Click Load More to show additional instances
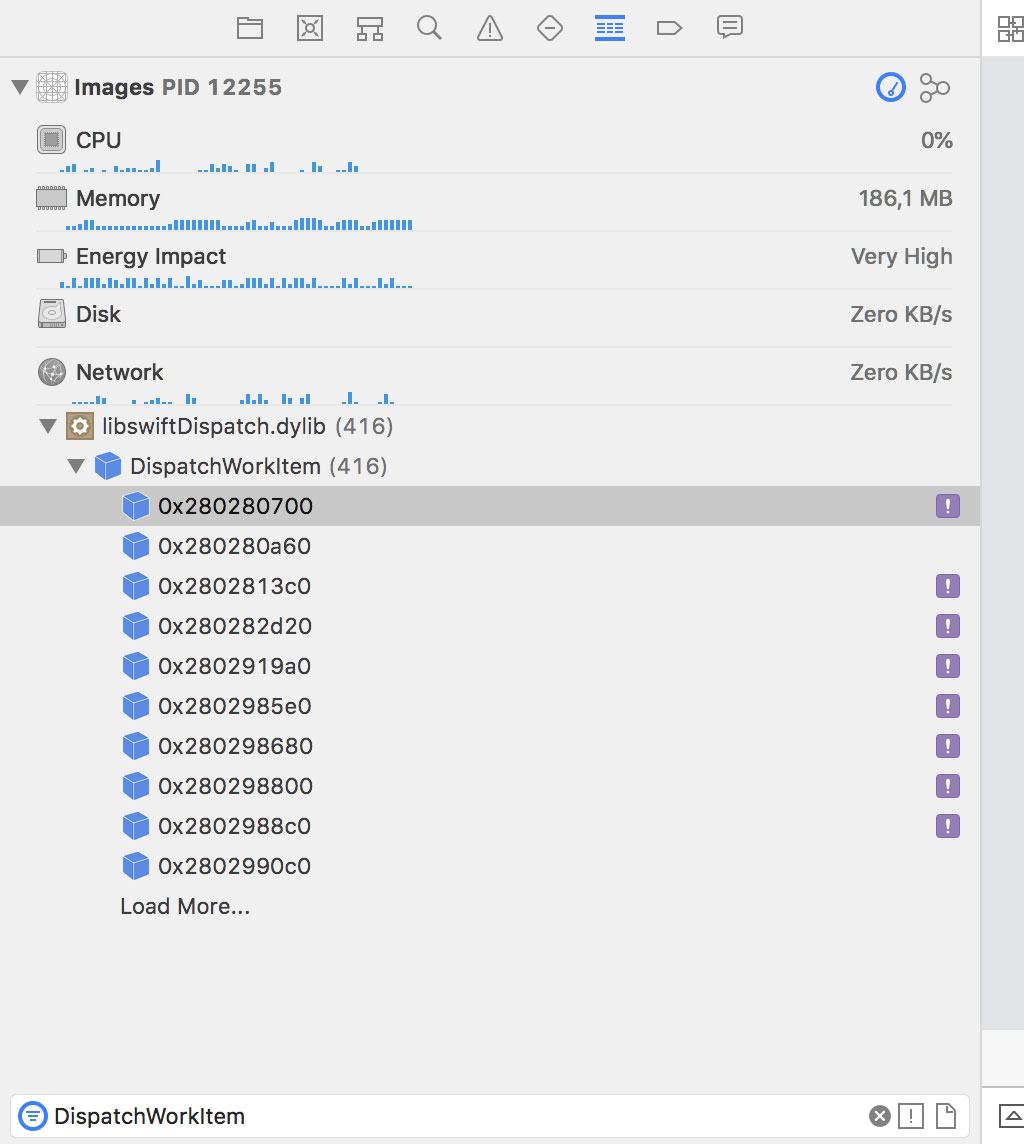 tap(185, 906)
